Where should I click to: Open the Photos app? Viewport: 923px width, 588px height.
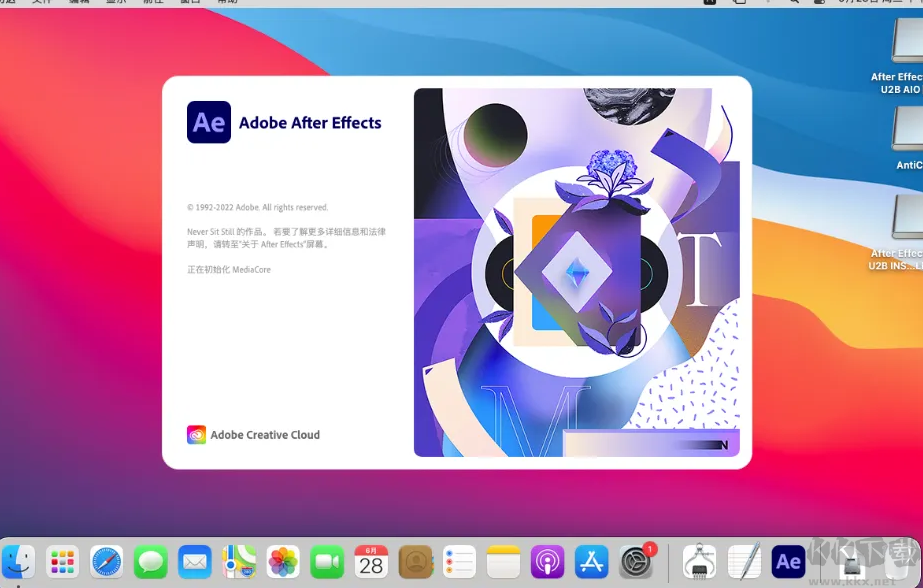coord(283,561)
